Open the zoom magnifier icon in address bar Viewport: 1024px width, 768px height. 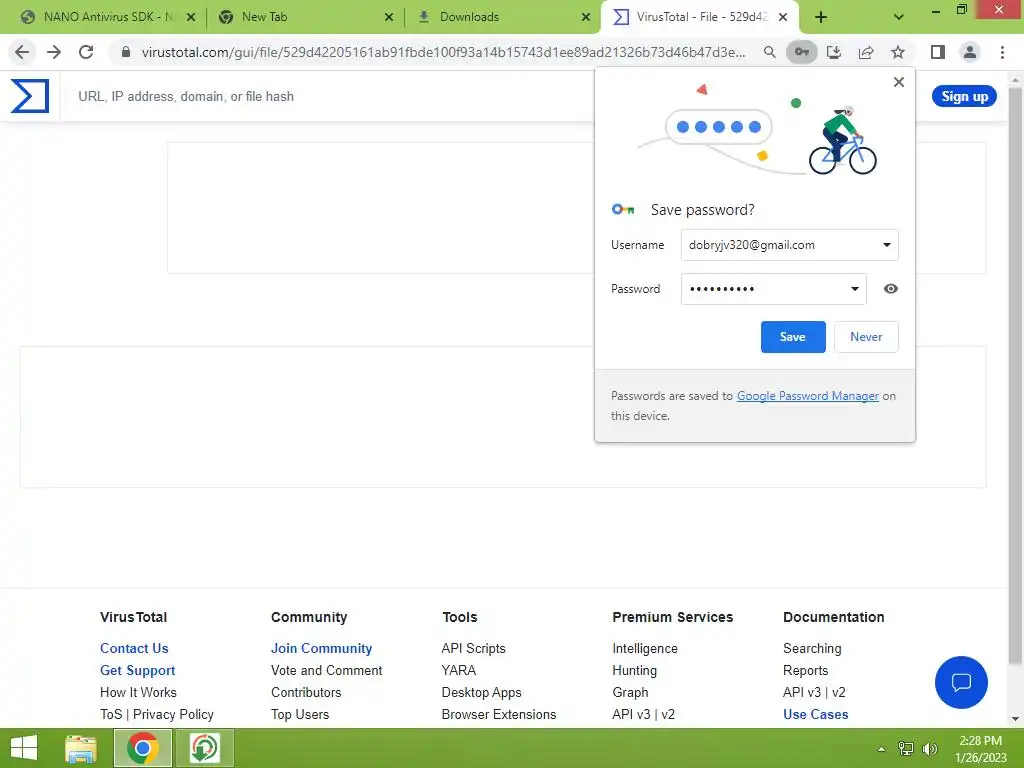tap(769, 52)
